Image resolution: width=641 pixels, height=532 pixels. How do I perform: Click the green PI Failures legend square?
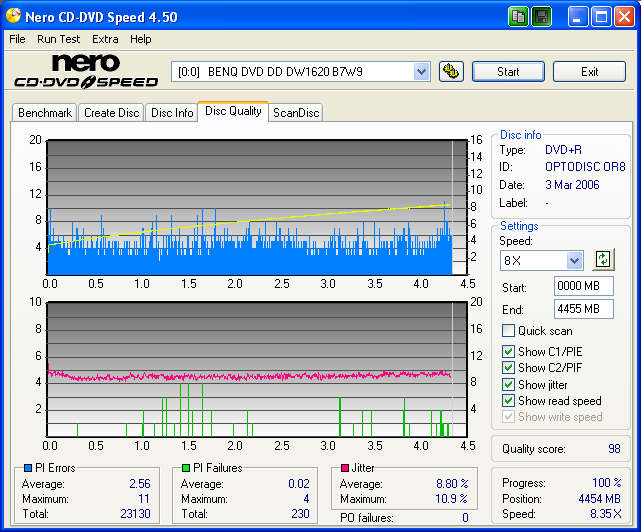pyautogui.click(x=186, y=468)
